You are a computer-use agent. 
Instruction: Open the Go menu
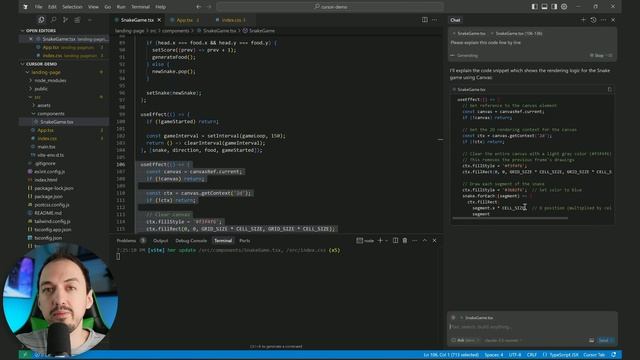pyautogui.click(x=108, y=7)
